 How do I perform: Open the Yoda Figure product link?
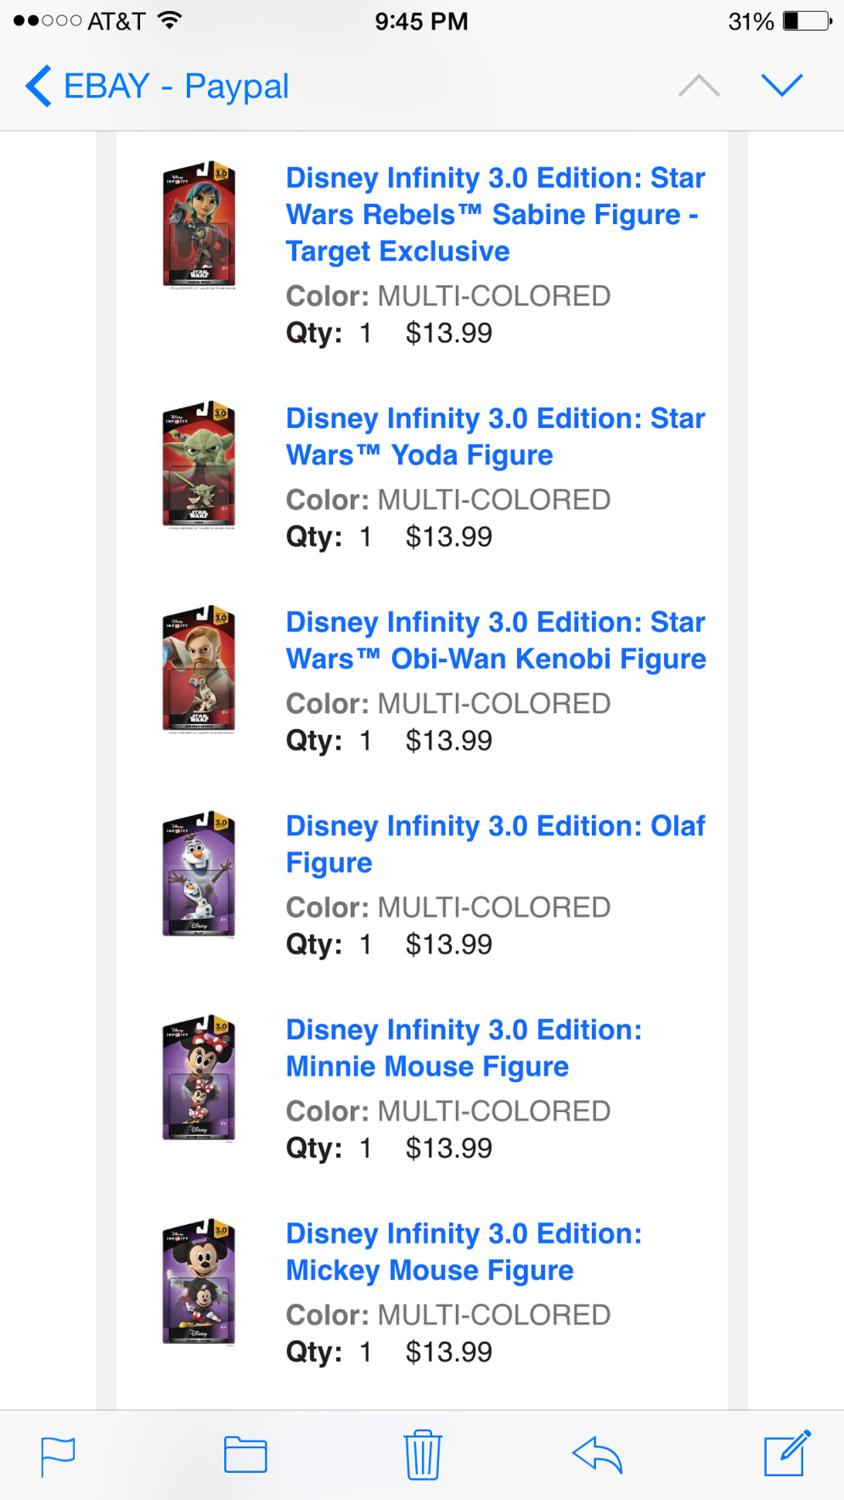pyautogui.click(x=494, y=436)
